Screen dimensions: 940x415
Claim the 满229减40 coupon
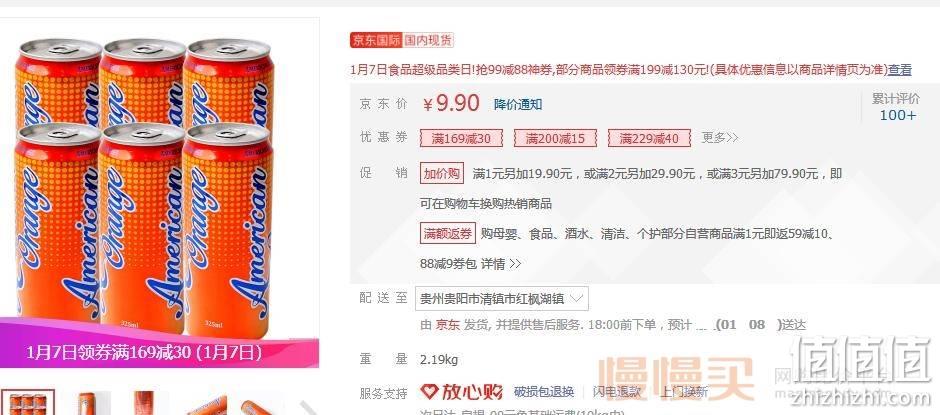coord(649,139)
